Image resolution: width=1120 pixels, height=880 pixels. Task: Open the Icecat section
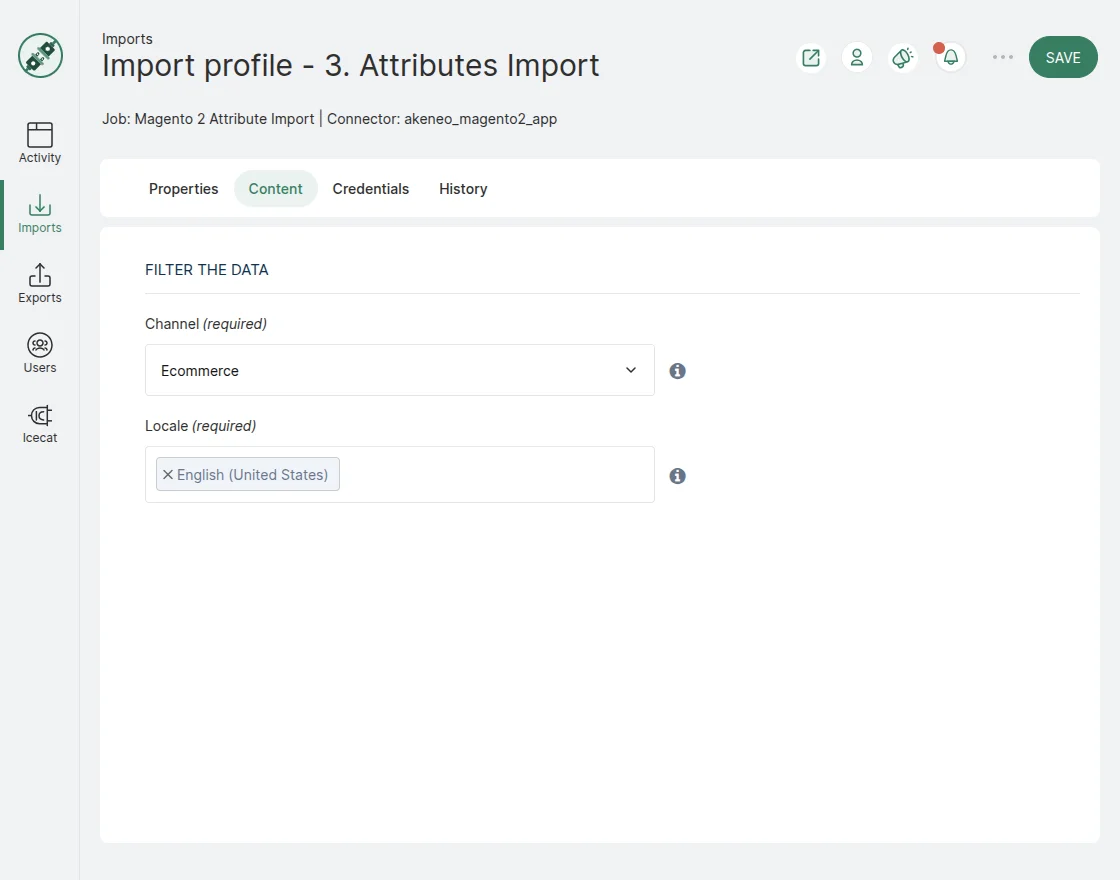pos(40,423)
